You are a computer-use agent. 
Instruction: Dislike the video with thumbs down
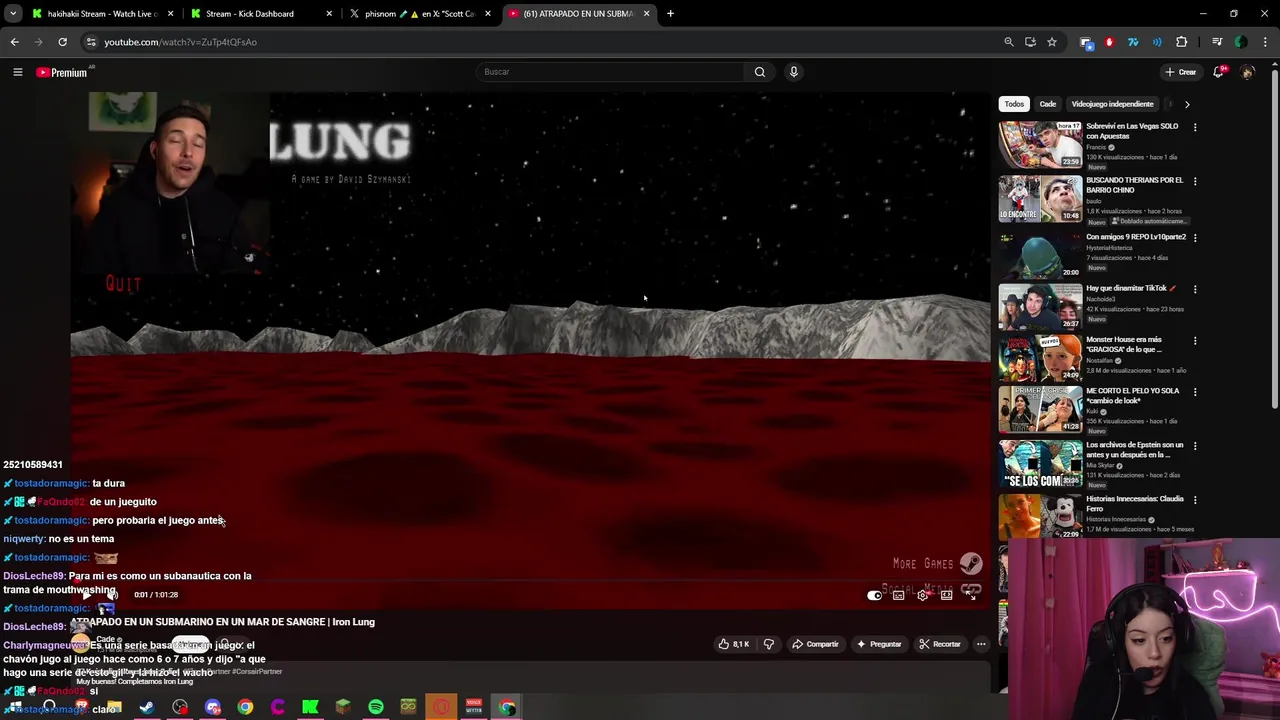[768, 644]
